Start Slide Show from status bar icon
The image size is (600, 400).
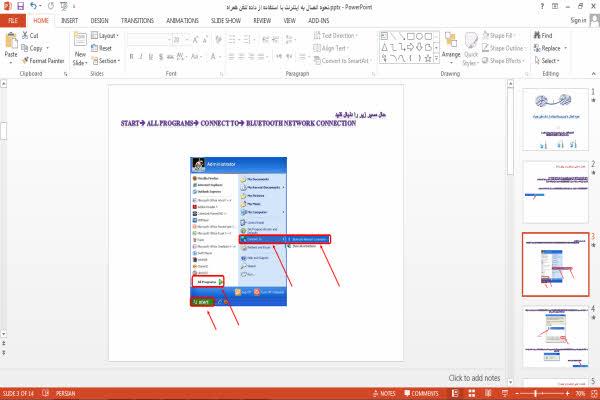pos(505,393)
